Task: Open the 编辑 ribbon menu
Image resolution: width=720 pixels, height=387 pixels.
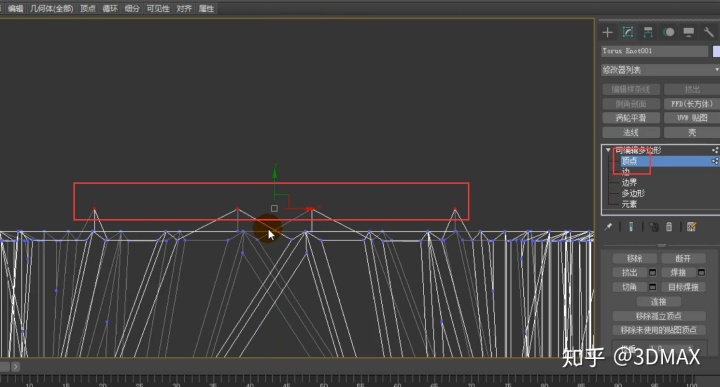Action: (15, 8)
